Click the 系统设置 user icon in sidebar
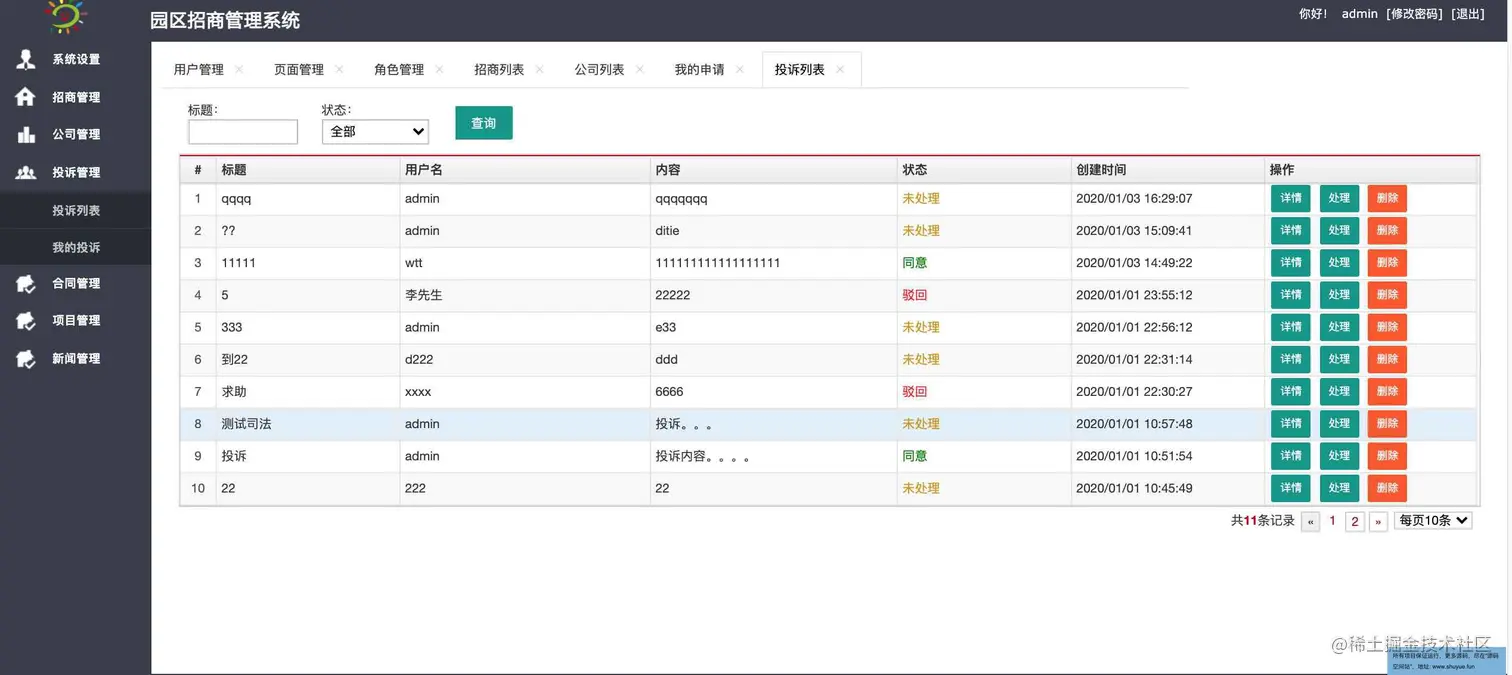Image resolution: width=1512 pixels, height=675 pixels. point(26,59)
